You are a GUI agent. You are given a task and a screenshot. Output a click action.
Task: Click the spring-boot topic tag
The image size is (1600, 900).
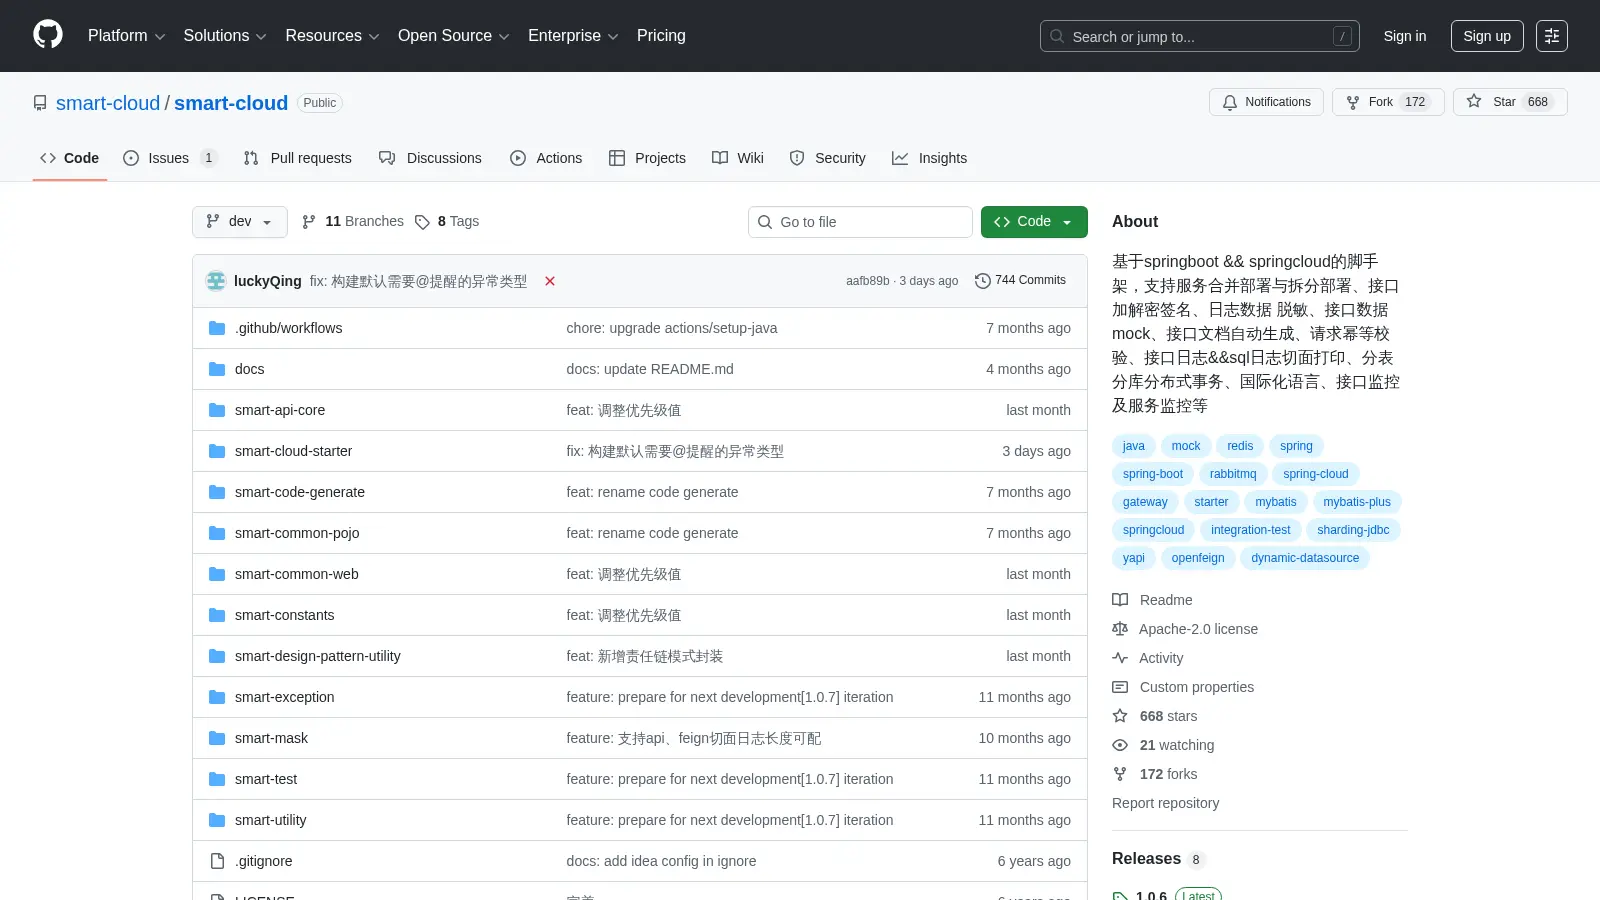tap(1153, 474)
